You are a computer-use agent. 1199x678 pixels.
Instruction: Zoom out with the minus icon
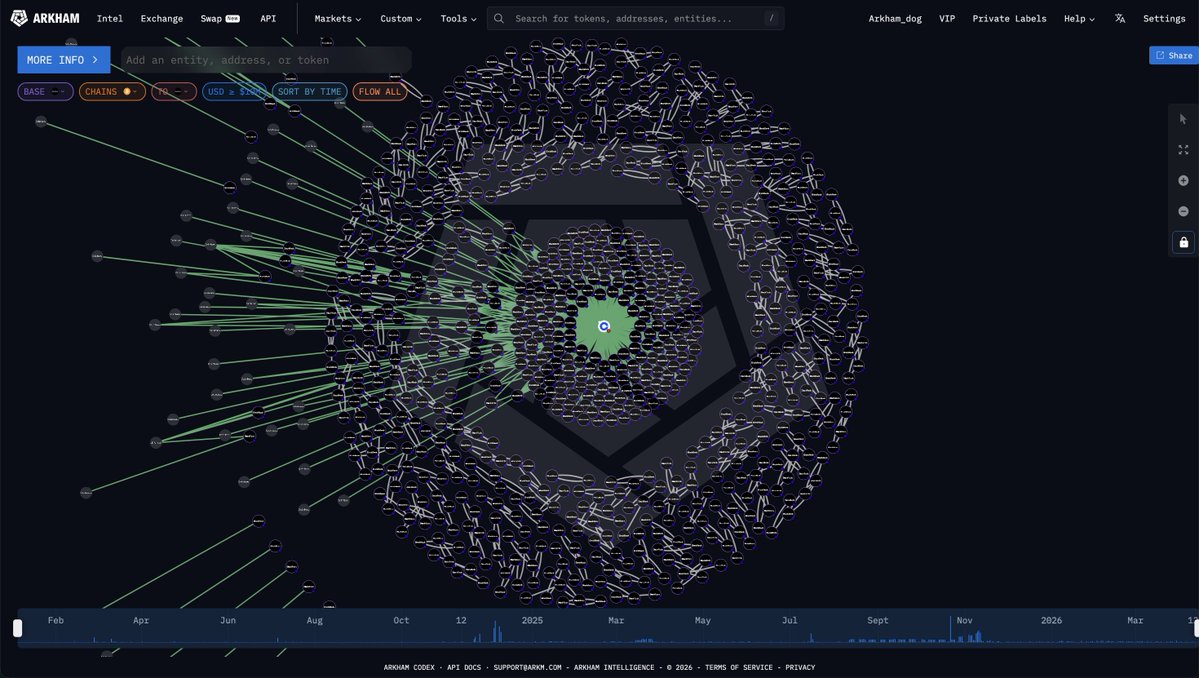click(1183, 211)
